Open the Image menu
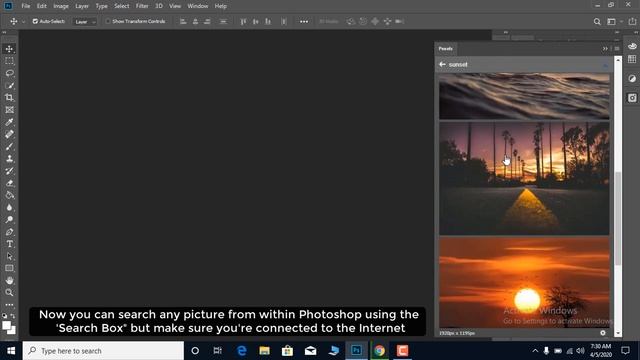The image size is (640, 360). [x=61, y=6]
